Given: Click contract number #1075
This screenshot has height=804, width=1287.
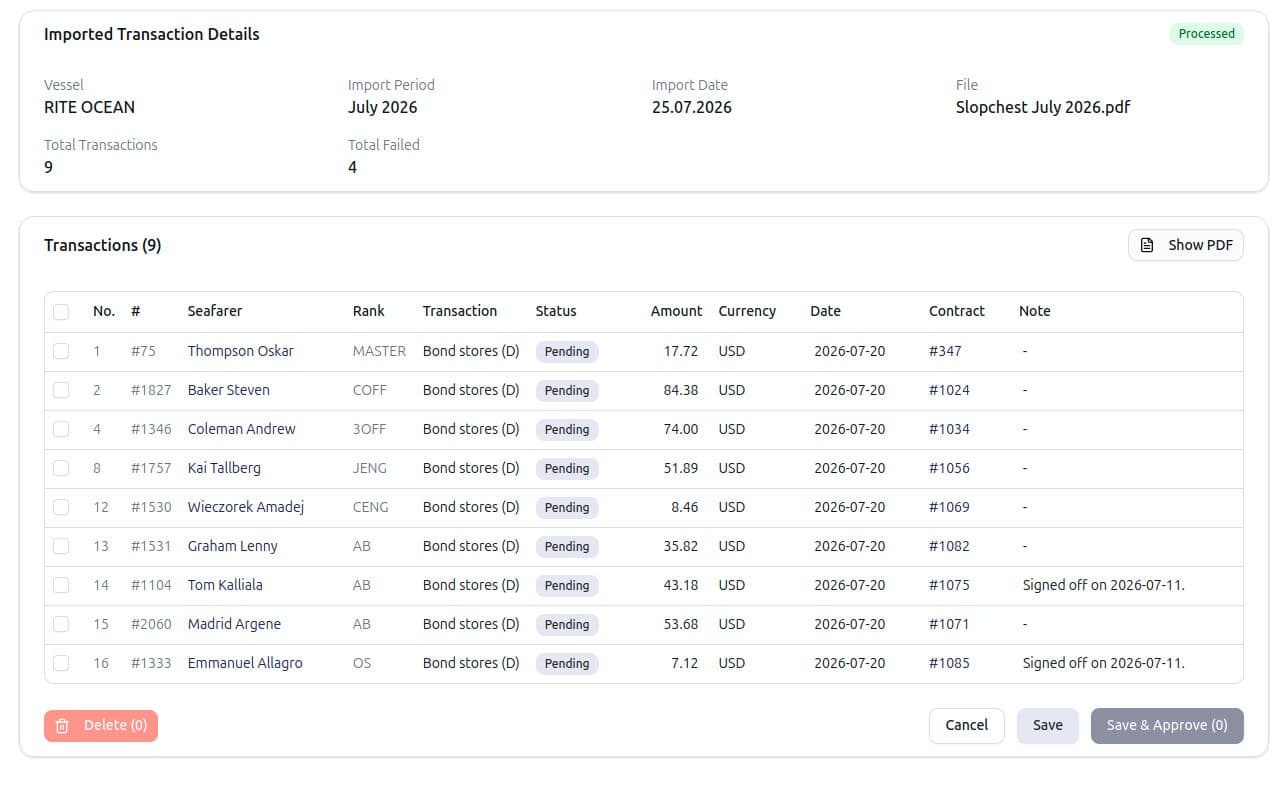Looking at the screenshot, I should 949,585.
